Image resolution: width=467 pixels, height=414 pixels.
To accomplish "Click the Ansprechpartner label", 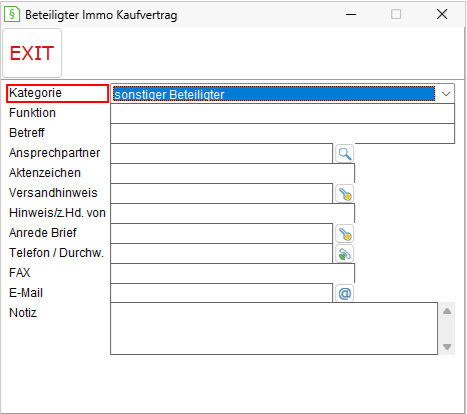I will point(54,153).
